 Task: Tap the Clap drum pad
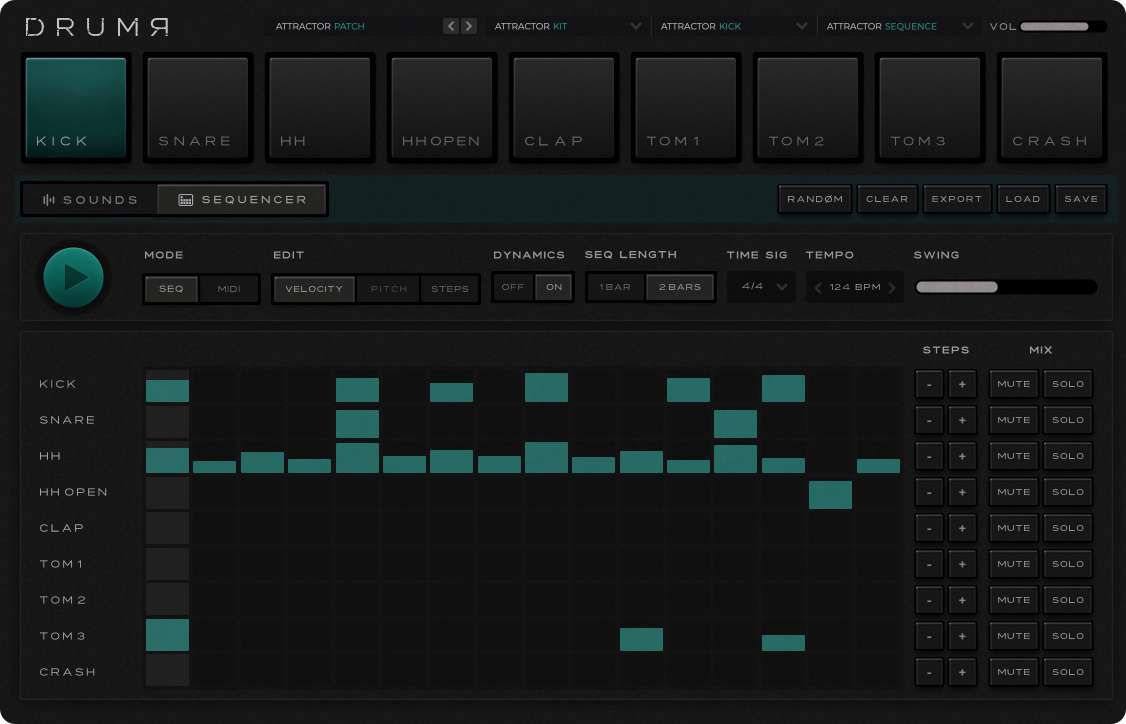564,108
